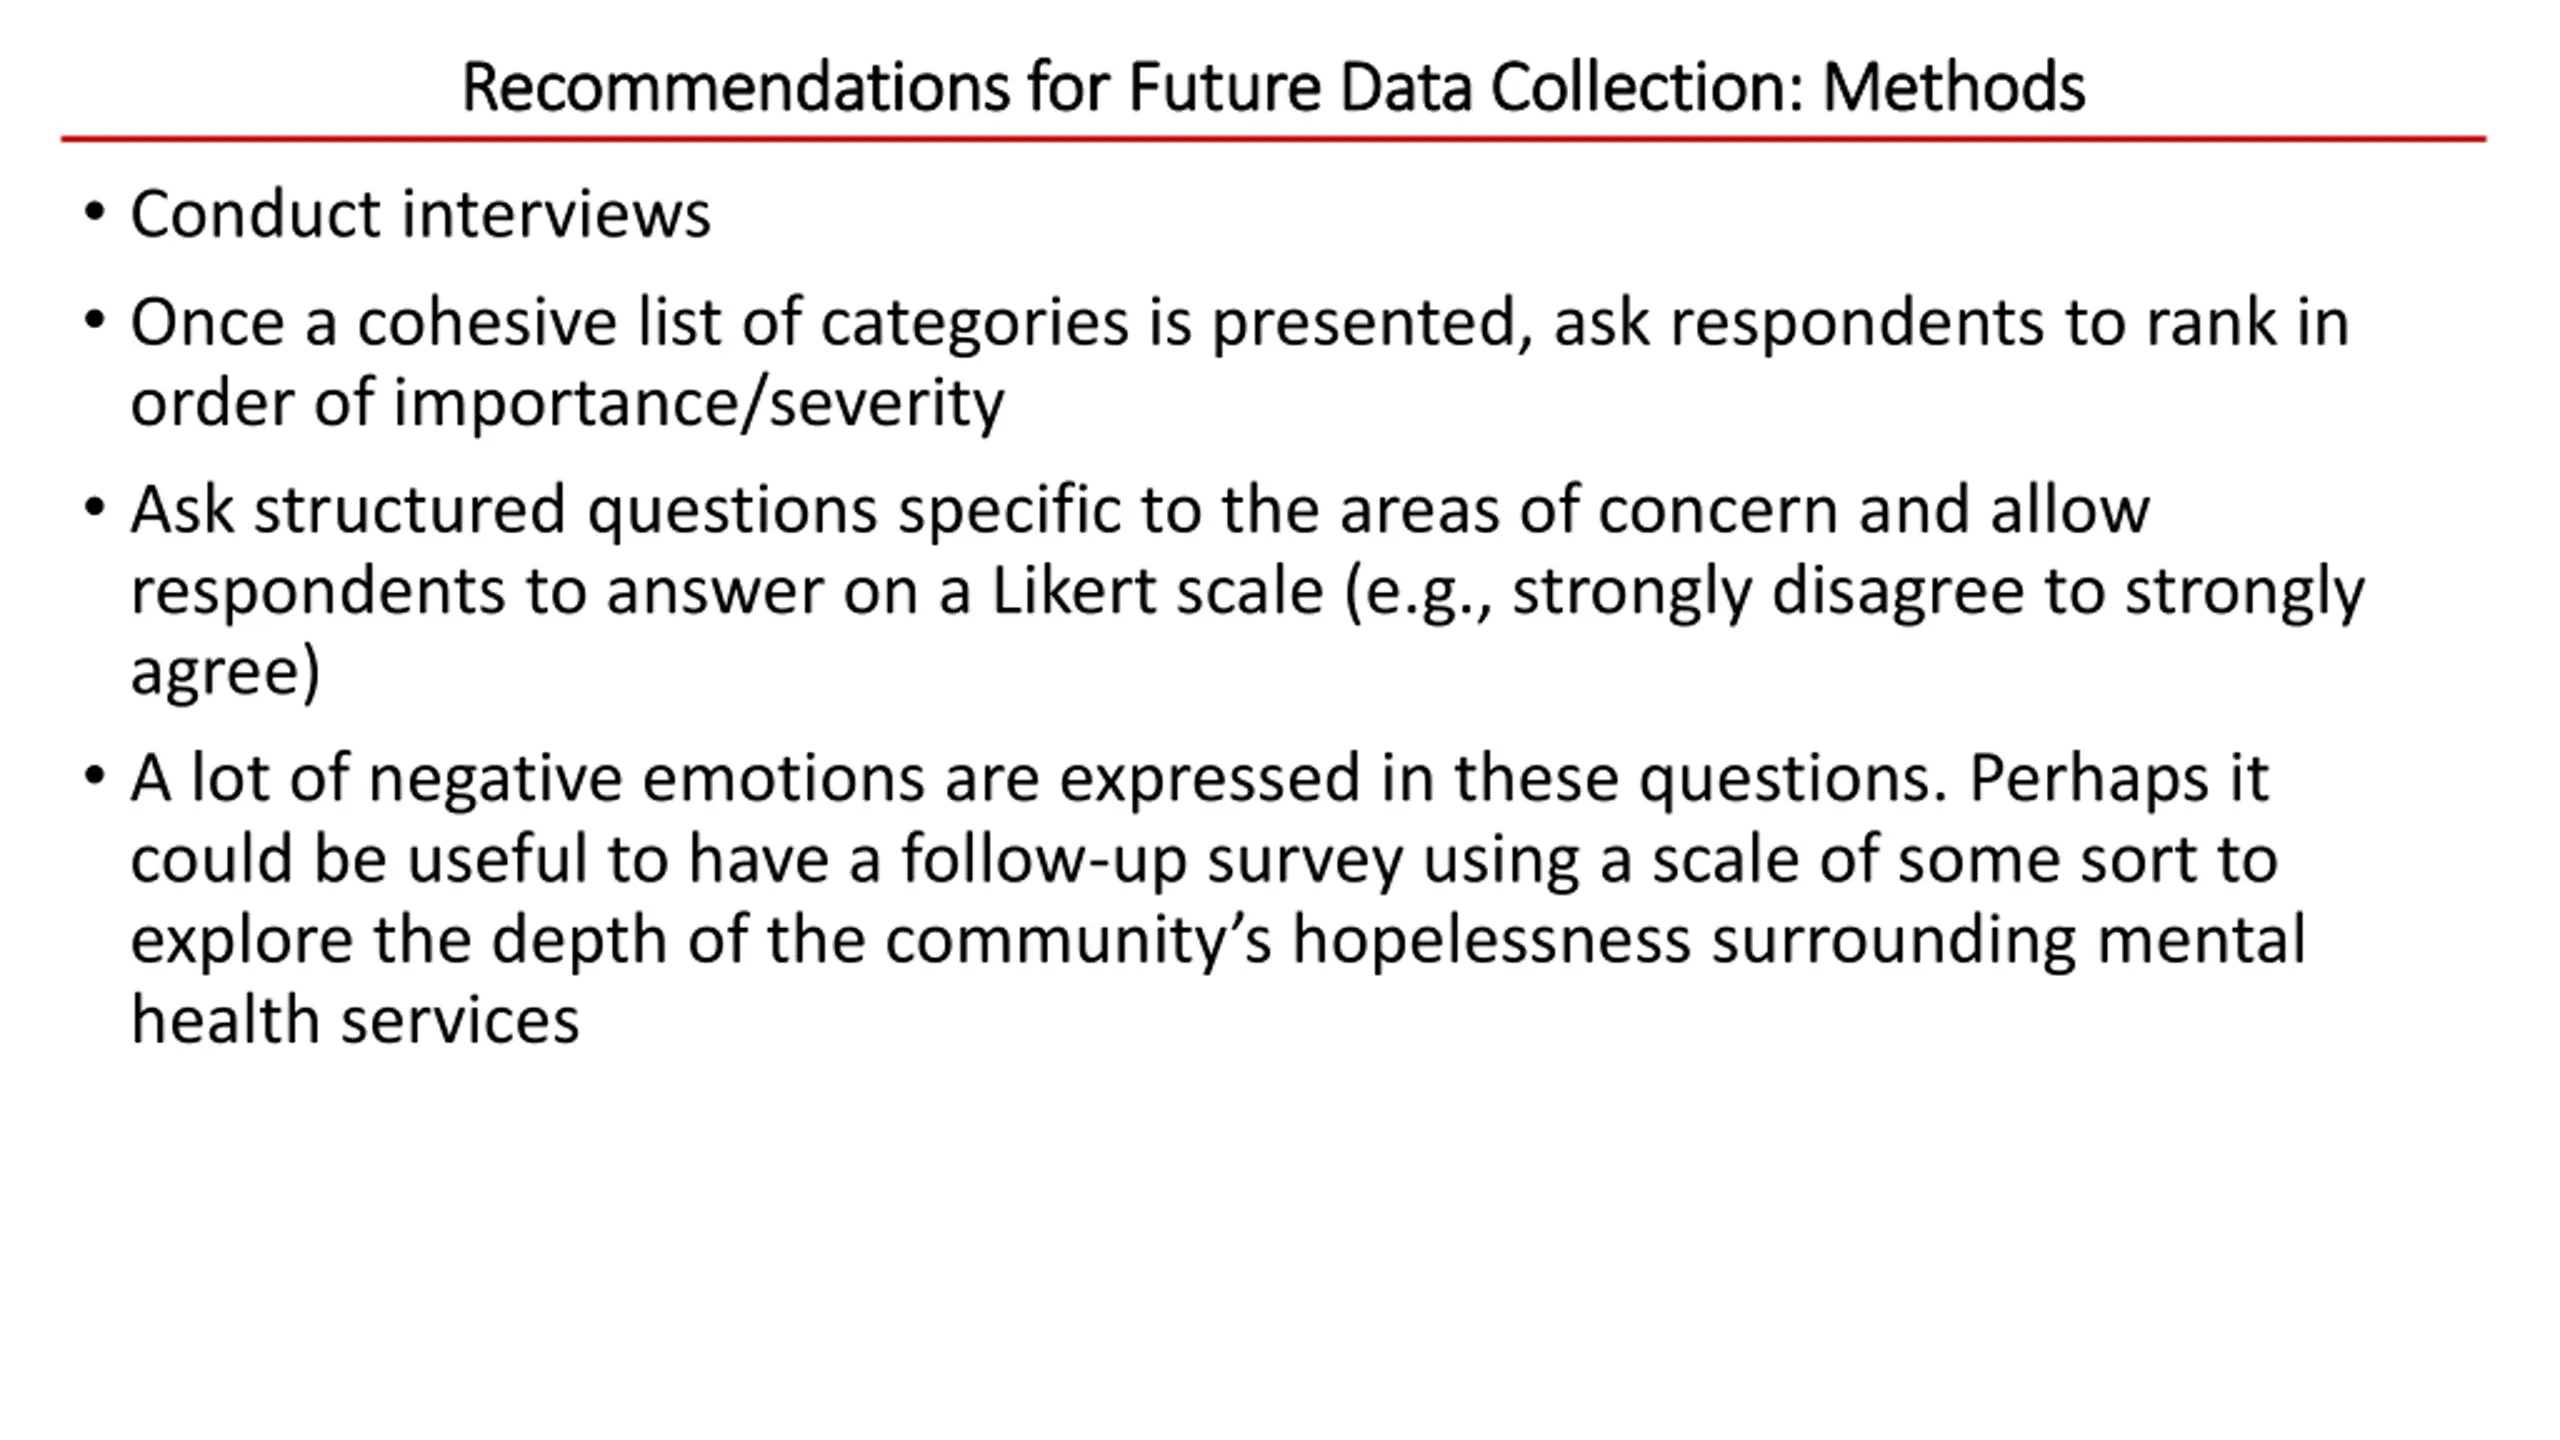Click the "Conduct interviews" bullet text
Image resolution: width=2560 pixels, height=1440 pixels.
(420, 214)
